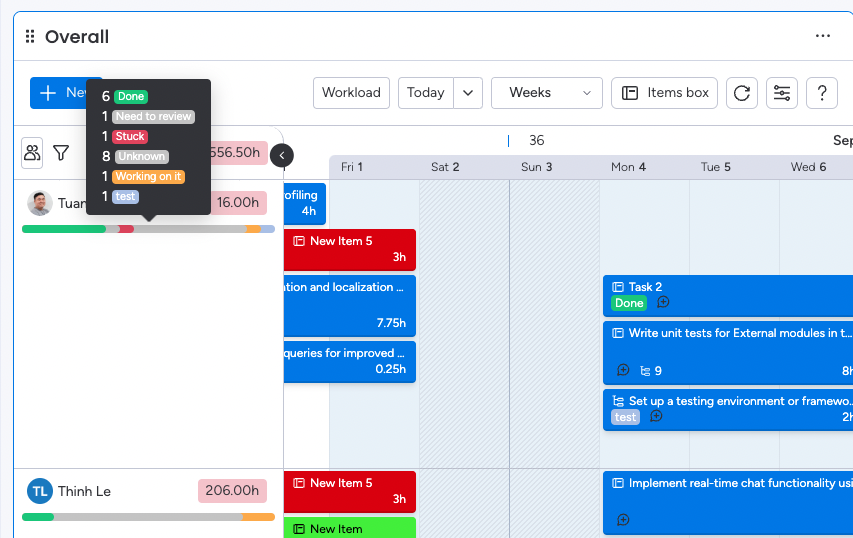Open the settings sliders icon
853x538 pixels.
tap(781, 93)
